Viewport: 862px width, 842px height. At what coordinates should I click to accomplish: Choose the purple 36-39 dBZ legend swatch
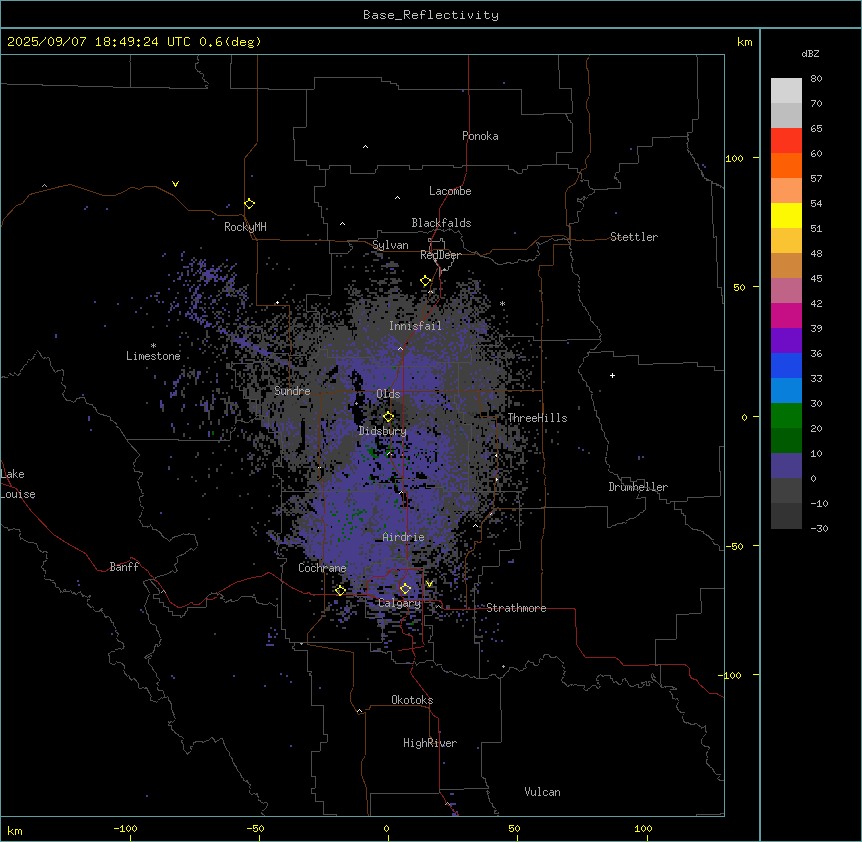coord(786,341)
